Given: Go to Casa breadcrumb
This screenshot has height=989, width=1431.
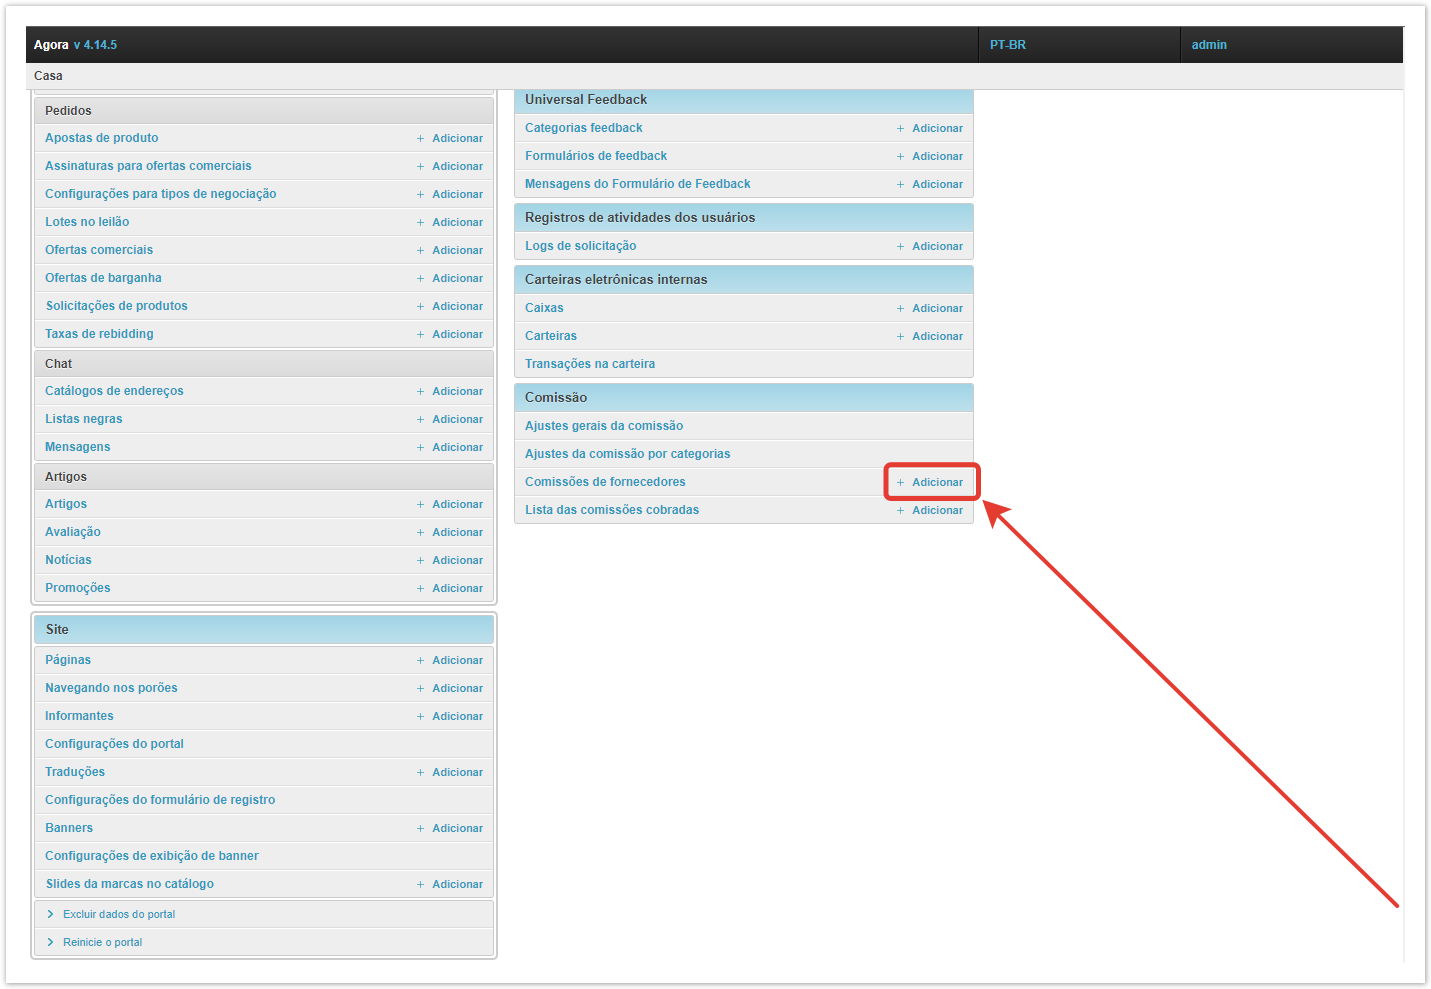Looking at the screenshot, I should [48, 76].
